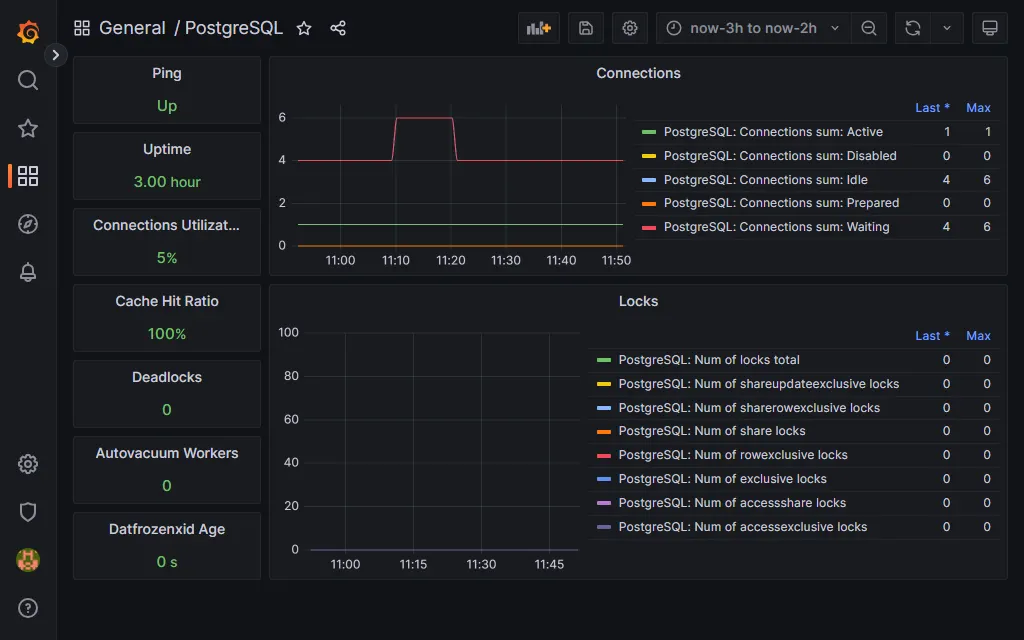Refresh the dashboard
The width and height of the screenshot is (1024, 640).
(912, 28)
